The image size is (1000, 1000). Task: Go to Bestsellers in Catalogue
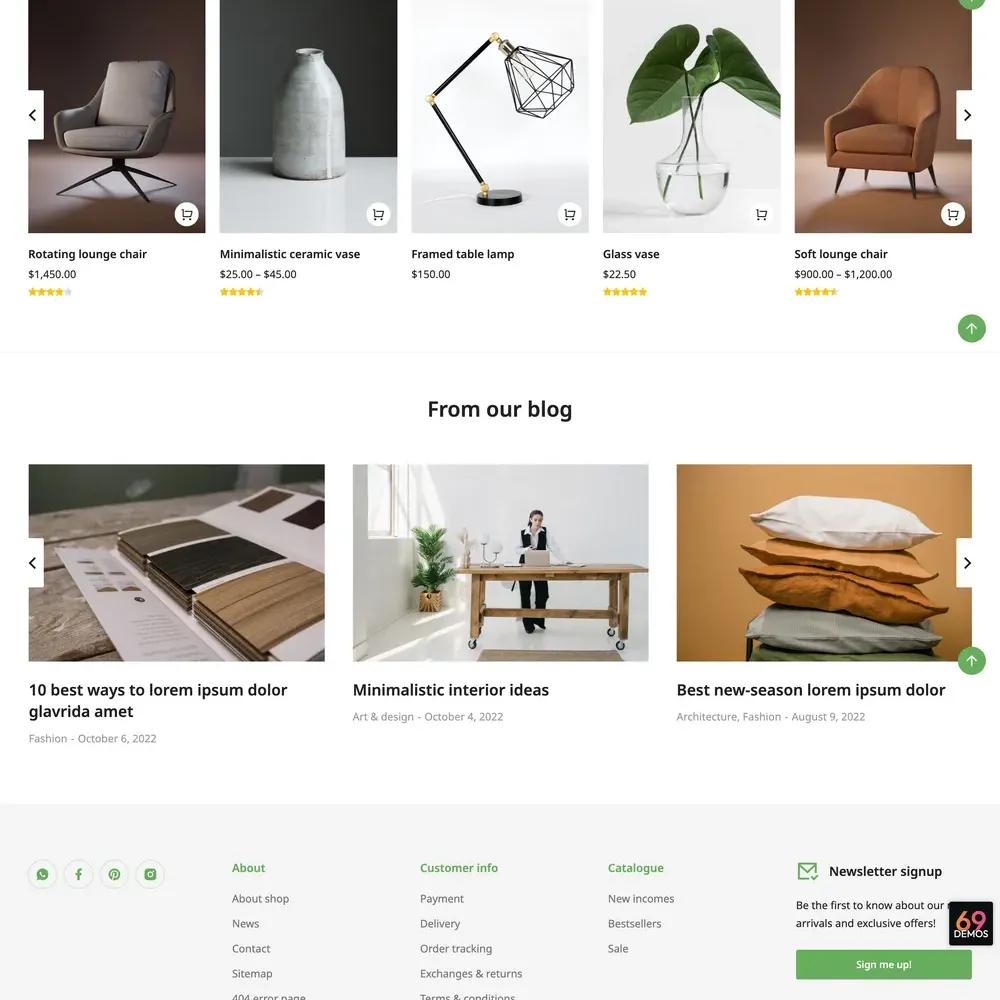tap(635, 923)
